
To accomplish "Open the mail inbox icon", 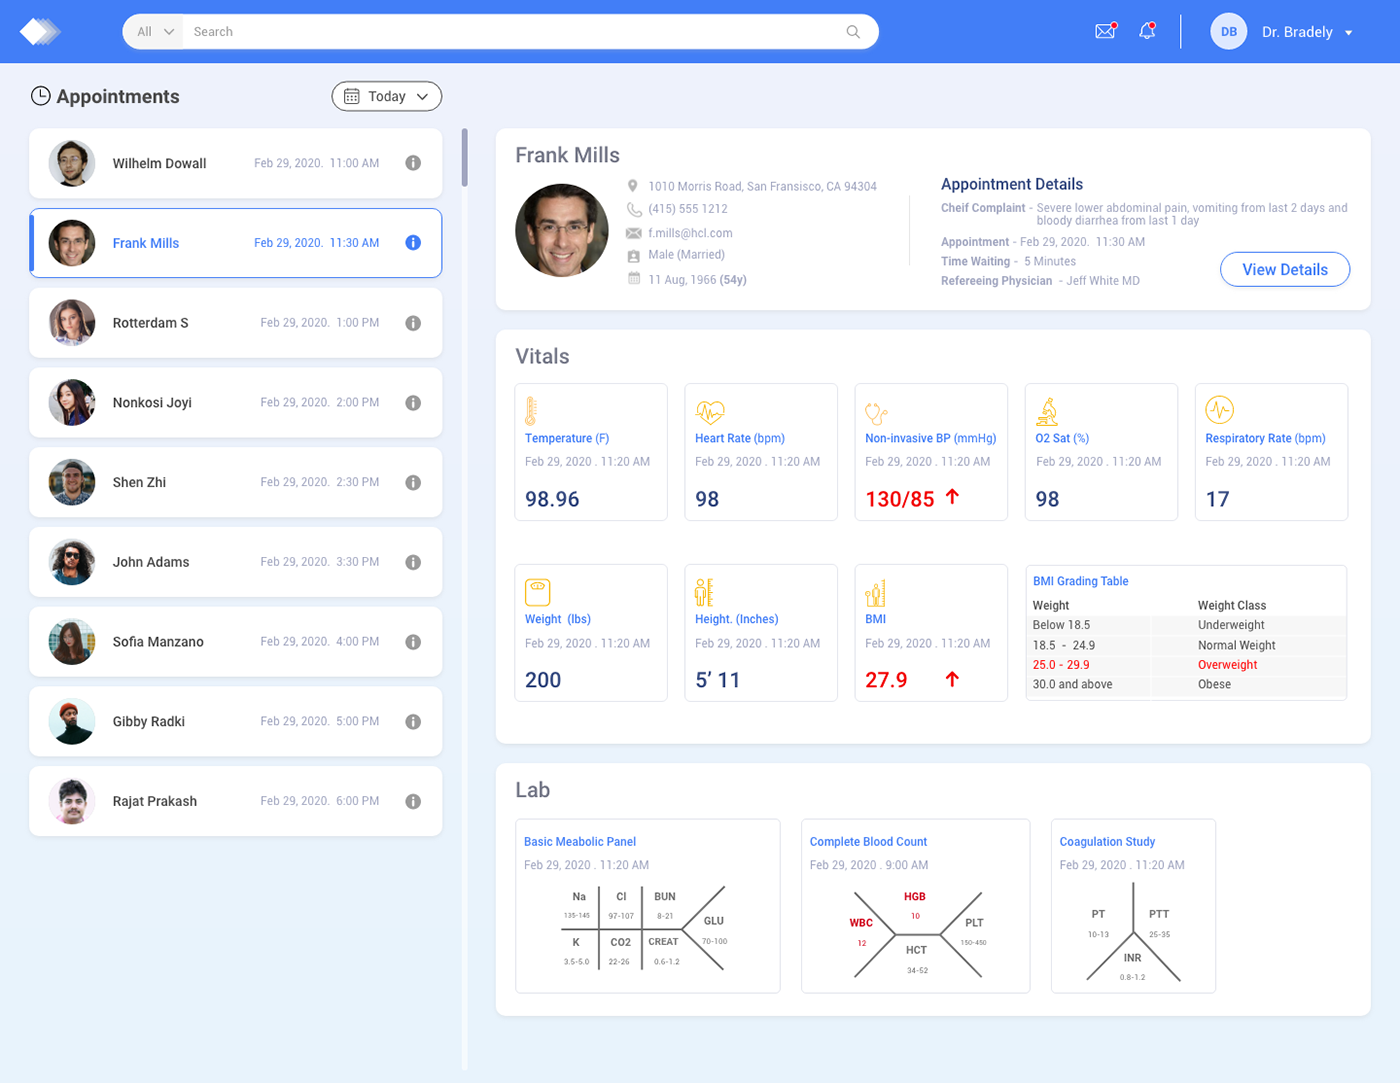I will [x=1105, y=31].
